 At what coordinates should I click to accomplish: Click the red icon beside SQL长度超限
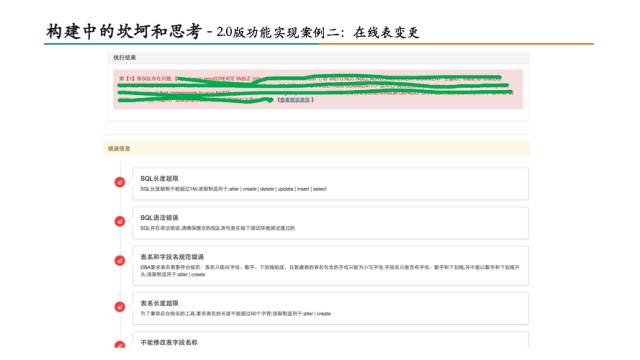point(120,182)
